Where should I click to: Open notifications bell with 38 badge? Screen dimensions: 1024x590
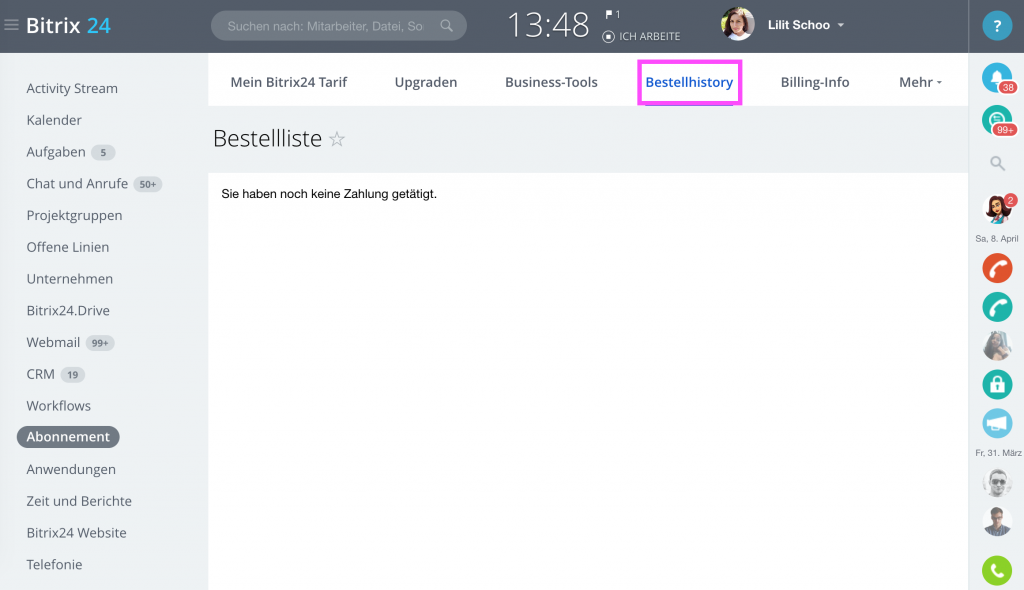pyautogui.click(x=997, y=78)
